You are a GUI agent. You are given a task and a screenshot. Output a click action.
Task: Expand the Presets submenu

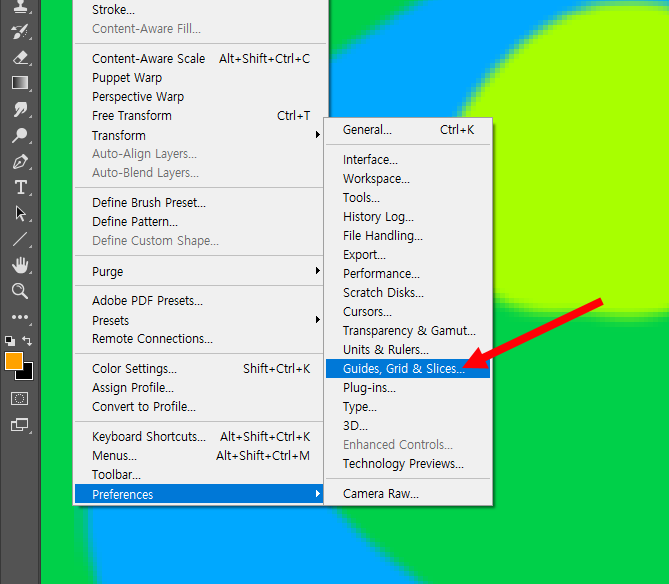(198, 320)
